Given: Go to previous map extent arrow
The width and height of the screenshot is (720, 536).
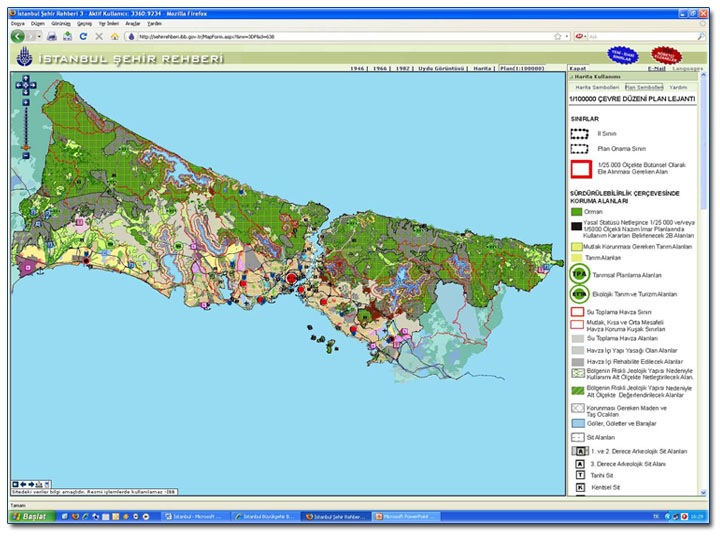Looking at the screenshot, I should [x=23, y=484].
